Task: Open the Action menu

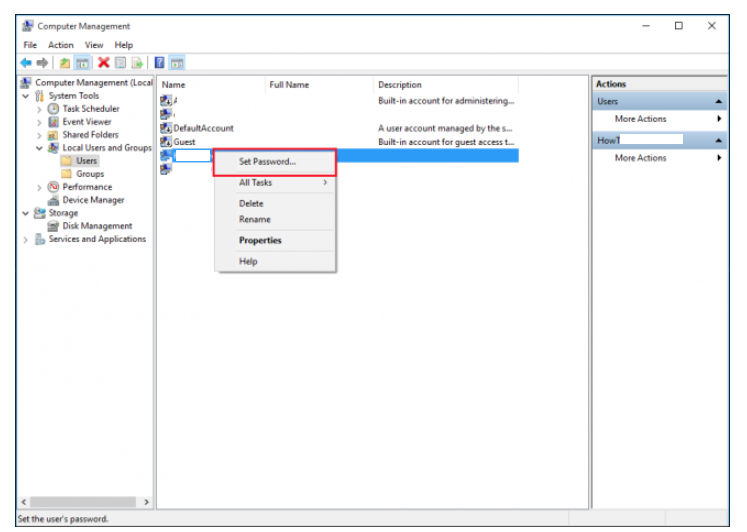Action: (x=61, y=45)
